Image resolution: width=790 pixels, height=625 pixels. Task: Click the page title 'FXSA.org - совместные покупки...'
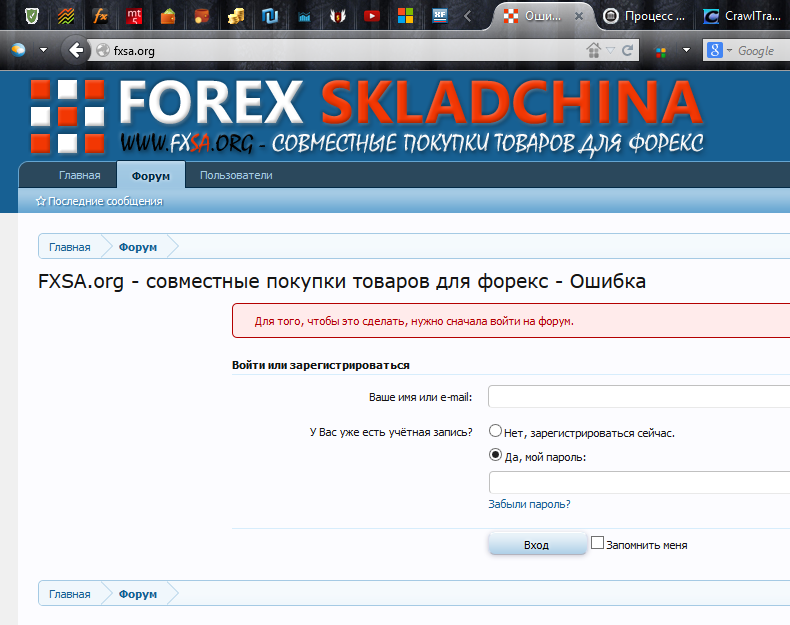[342, 281]
